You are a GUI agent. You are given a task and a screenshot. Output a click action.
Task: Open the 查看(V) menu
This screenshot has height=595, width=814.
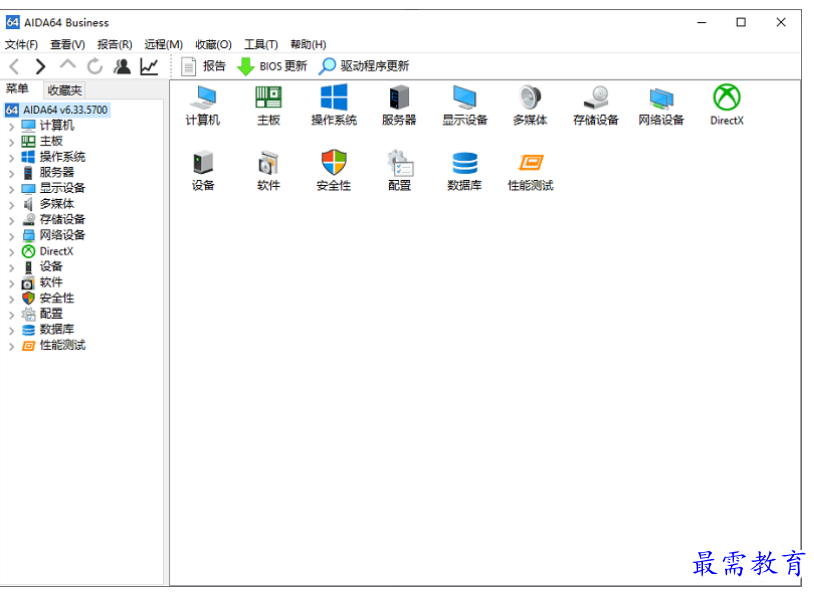[x=67, y=45]
